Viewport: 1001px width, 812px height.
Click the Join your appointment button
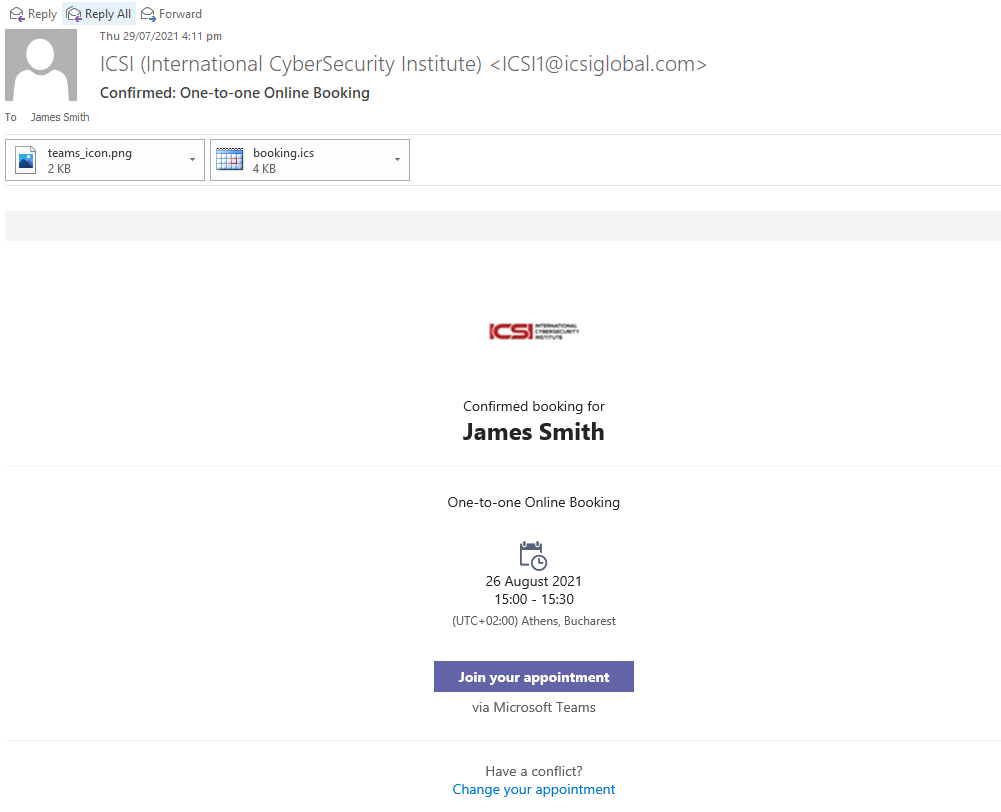click(x=534, y=677)
